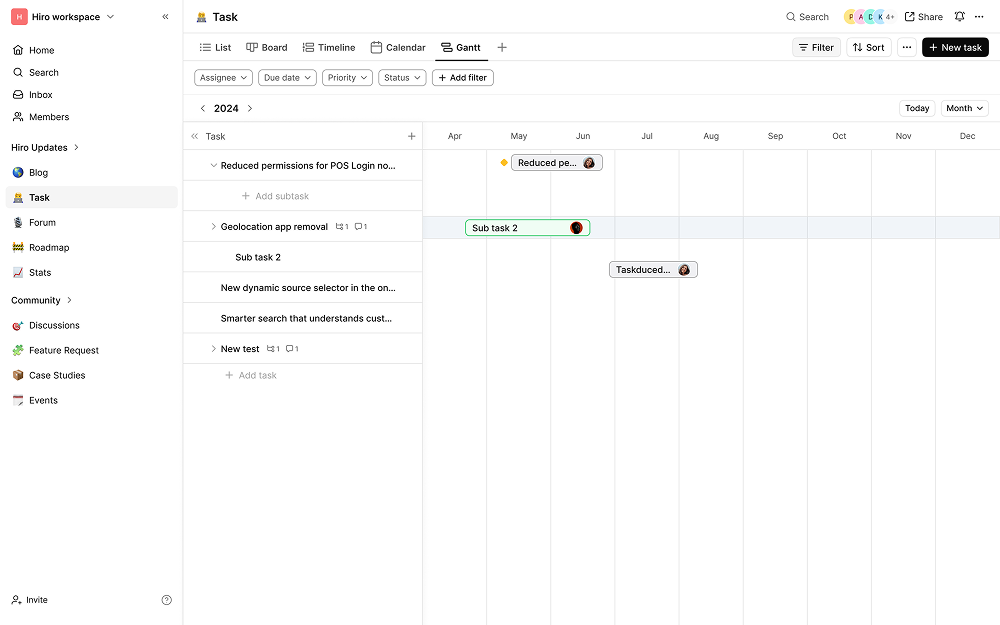Go to the next year
This screenshot has width=1000, height=625.
click(x=250, y=108)
